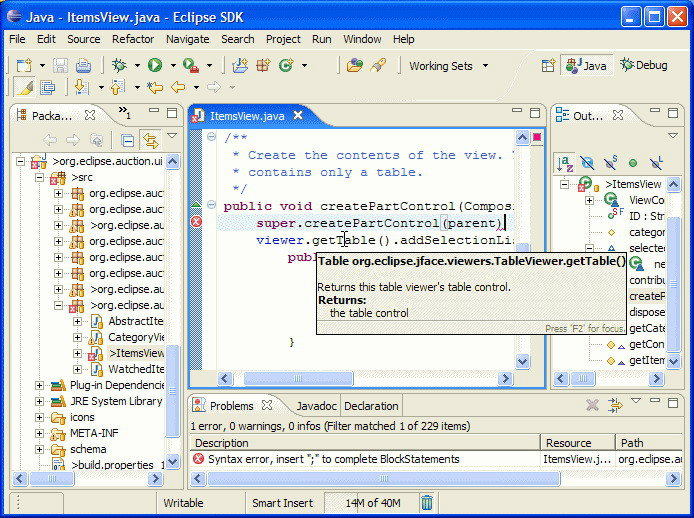Click the green Run button icon
Viewport: 694px width, 518px height.
[155, 66]
